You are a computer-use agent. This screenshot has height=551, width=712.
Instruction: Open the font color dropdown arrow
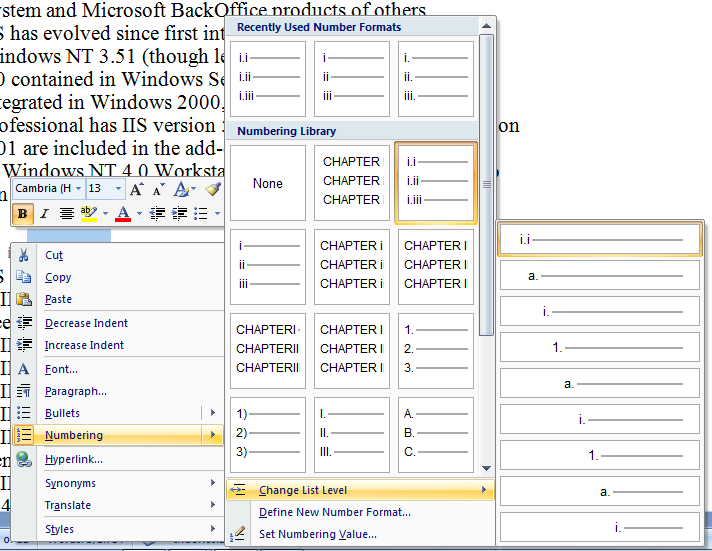[x=139, y=213]
